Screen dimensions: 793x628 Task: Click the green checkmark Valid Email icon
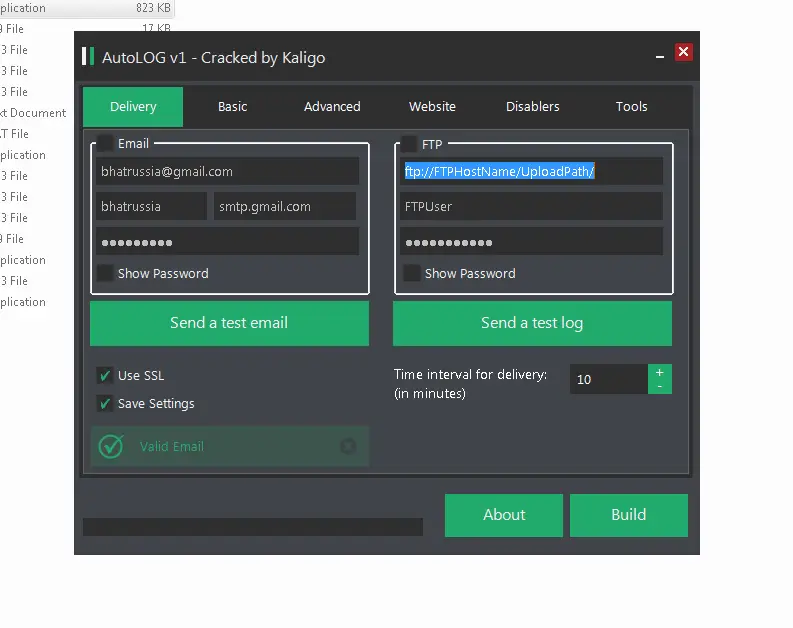(111, 447)
